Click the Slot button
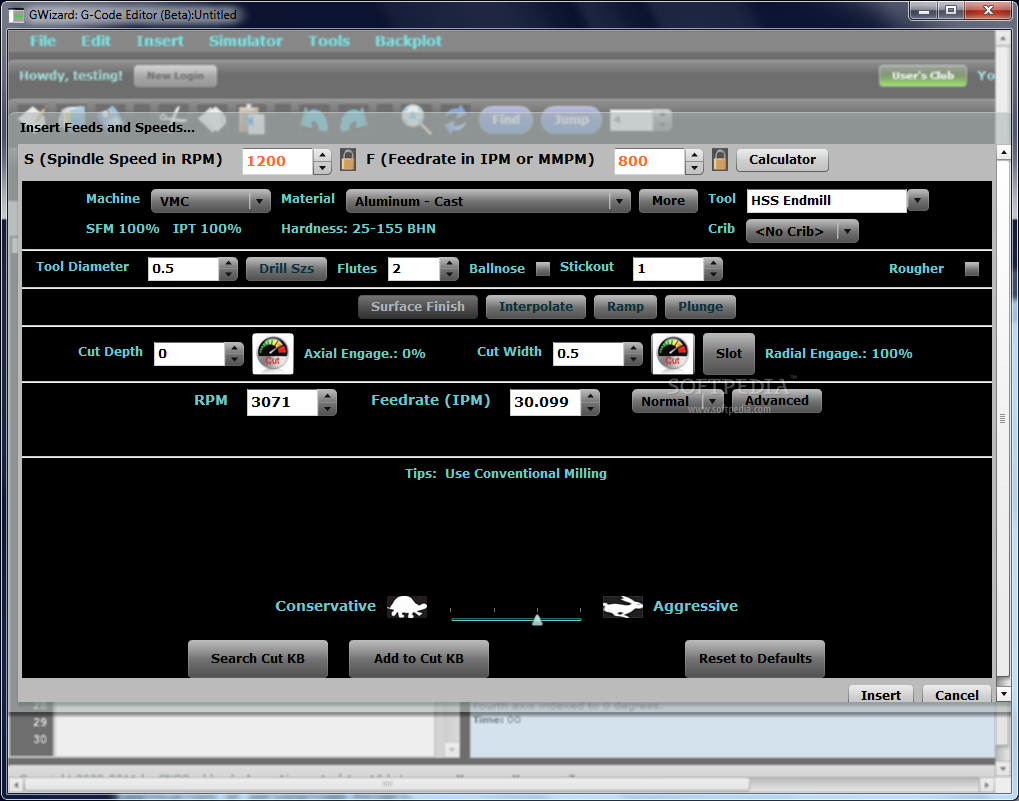Image resolution: width=1019 pixels, height=801 pixels. [x=729, y=353]
